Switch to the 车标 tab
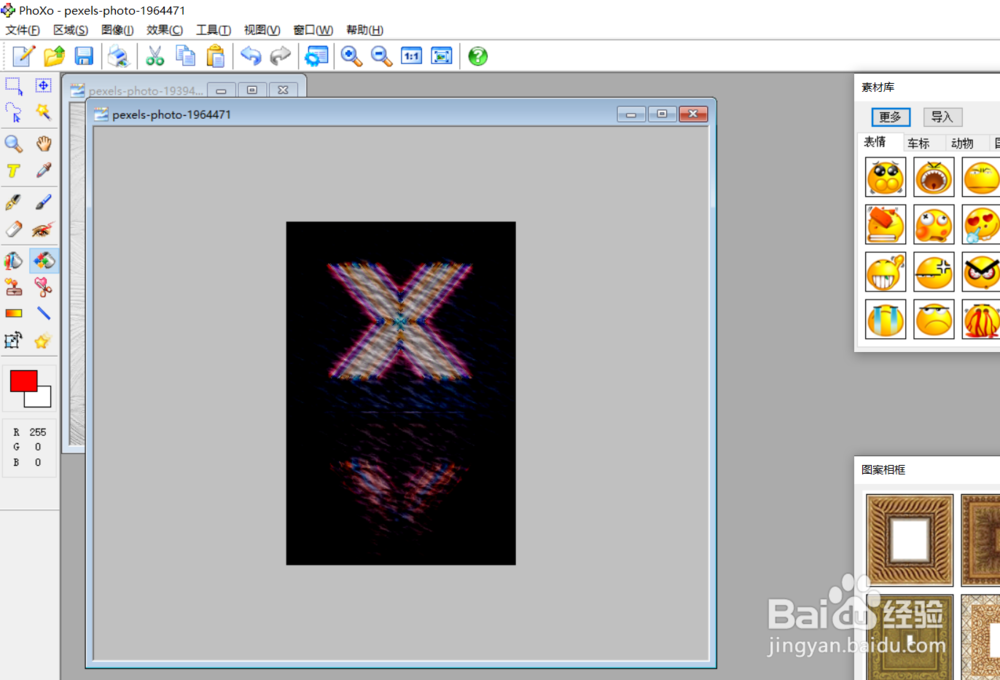Screen dimensions: 1000x680 pyautogui.click(x=918, y=143)
